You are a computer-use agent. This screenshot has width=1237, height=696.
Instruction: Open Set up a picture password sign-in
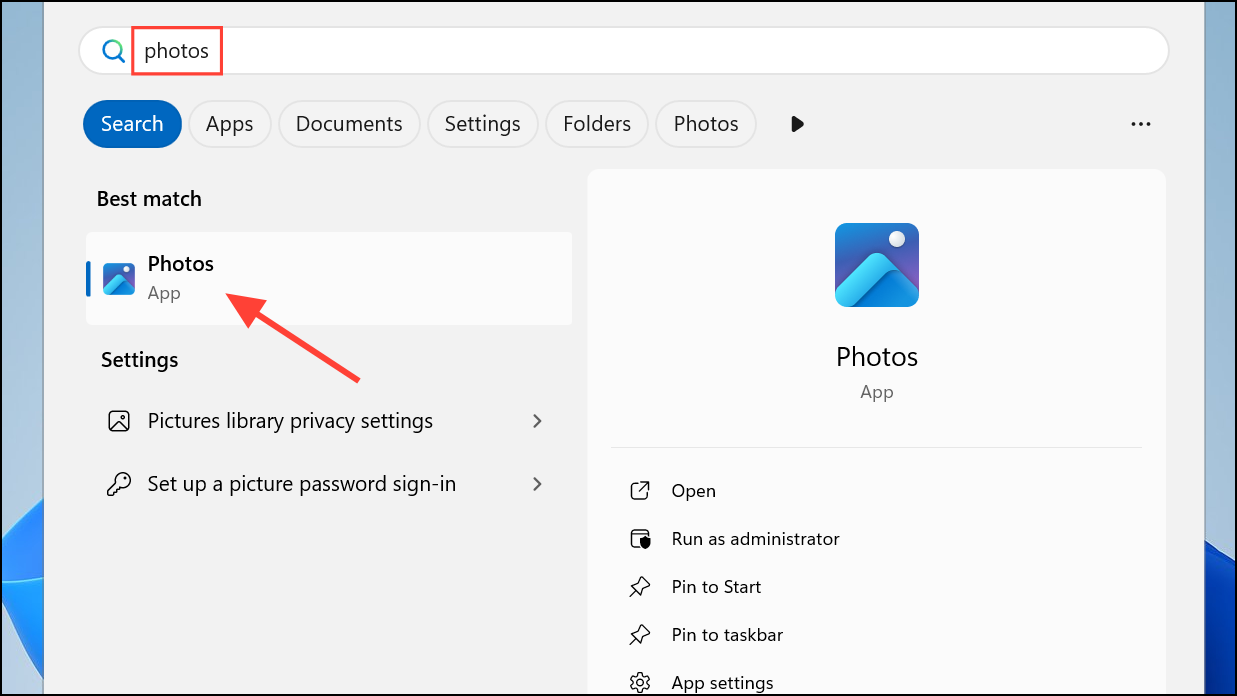pyautogui.click(x=329, y=484)
